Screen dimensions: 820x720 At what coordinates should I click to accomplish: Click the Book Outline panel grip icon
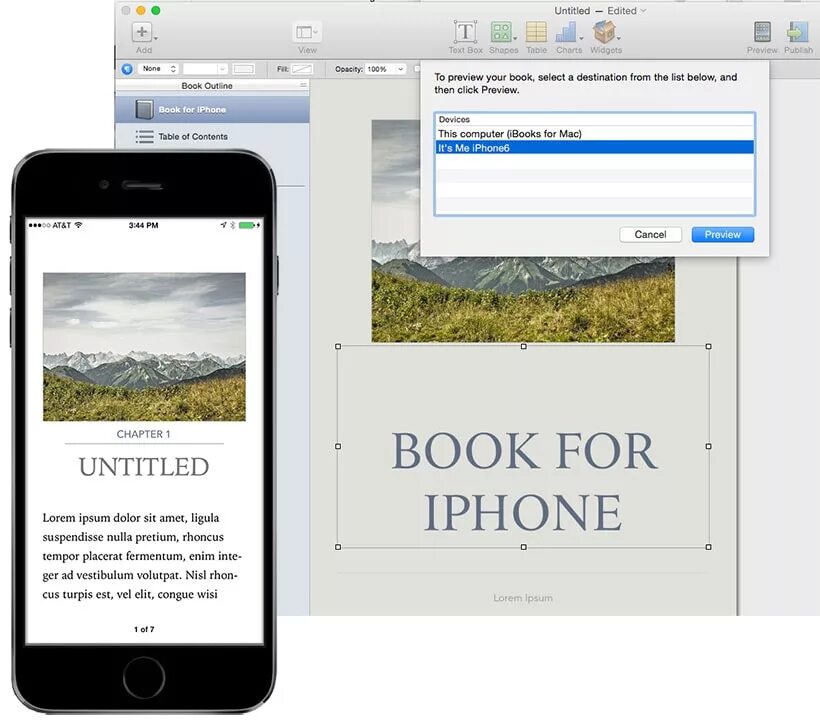click(x=303, y=85)
